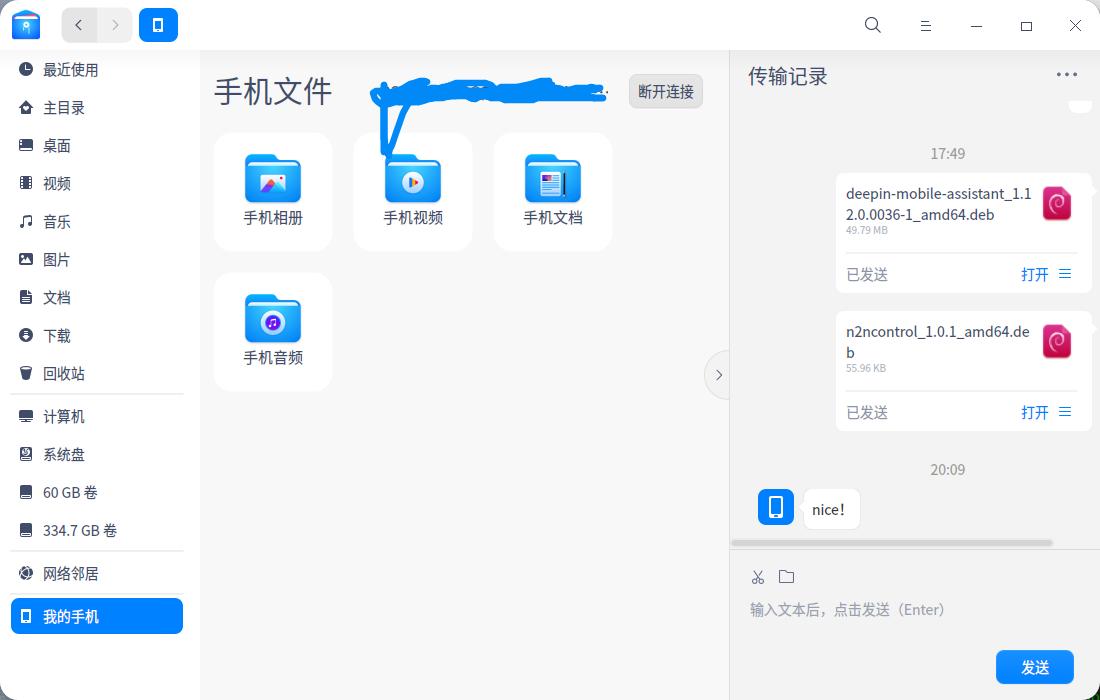Open the 手机音频 phone audio folder
This screenshot has width=1100, height=700.
pyautogui.click(x=273, y=332)
